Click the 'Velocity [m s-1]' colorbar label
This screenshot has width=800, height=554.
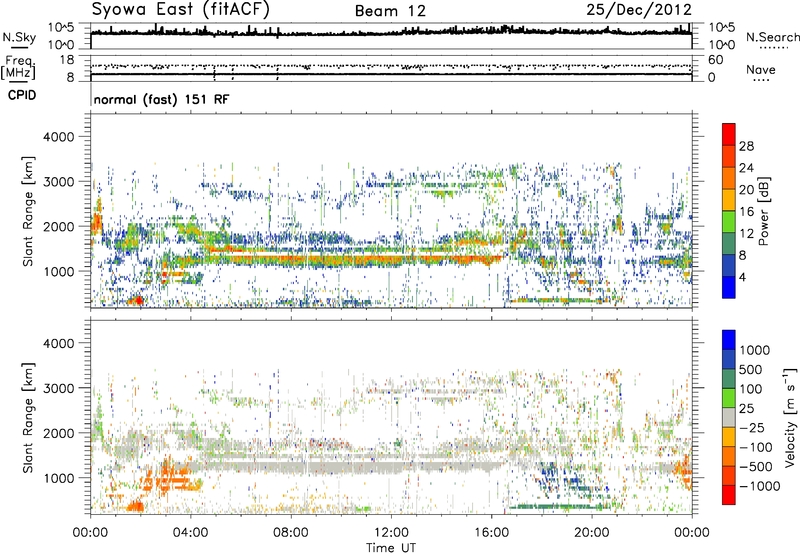pos(790,417)
